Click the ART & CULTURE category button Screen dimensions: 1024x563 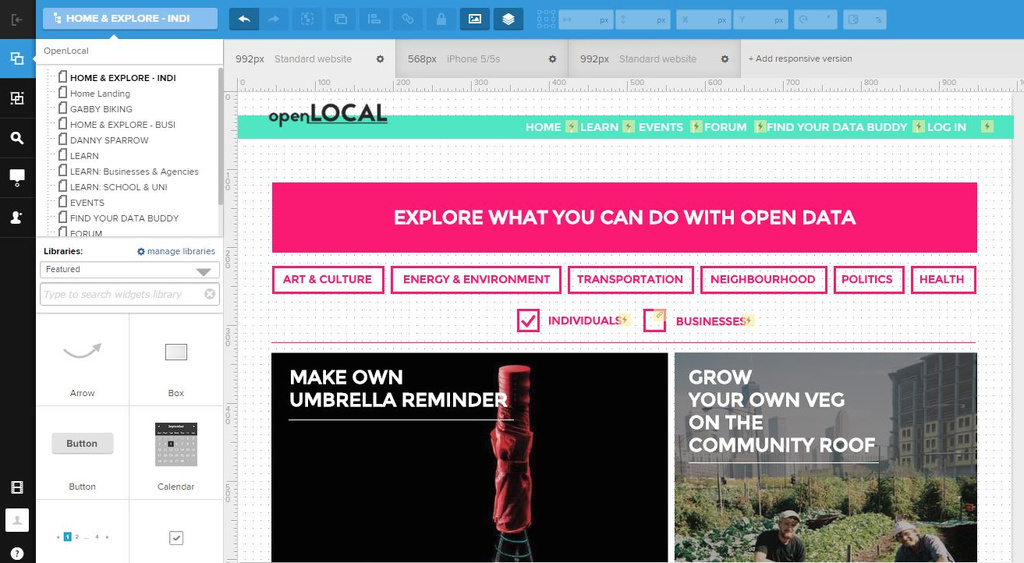tap(328, 280)
